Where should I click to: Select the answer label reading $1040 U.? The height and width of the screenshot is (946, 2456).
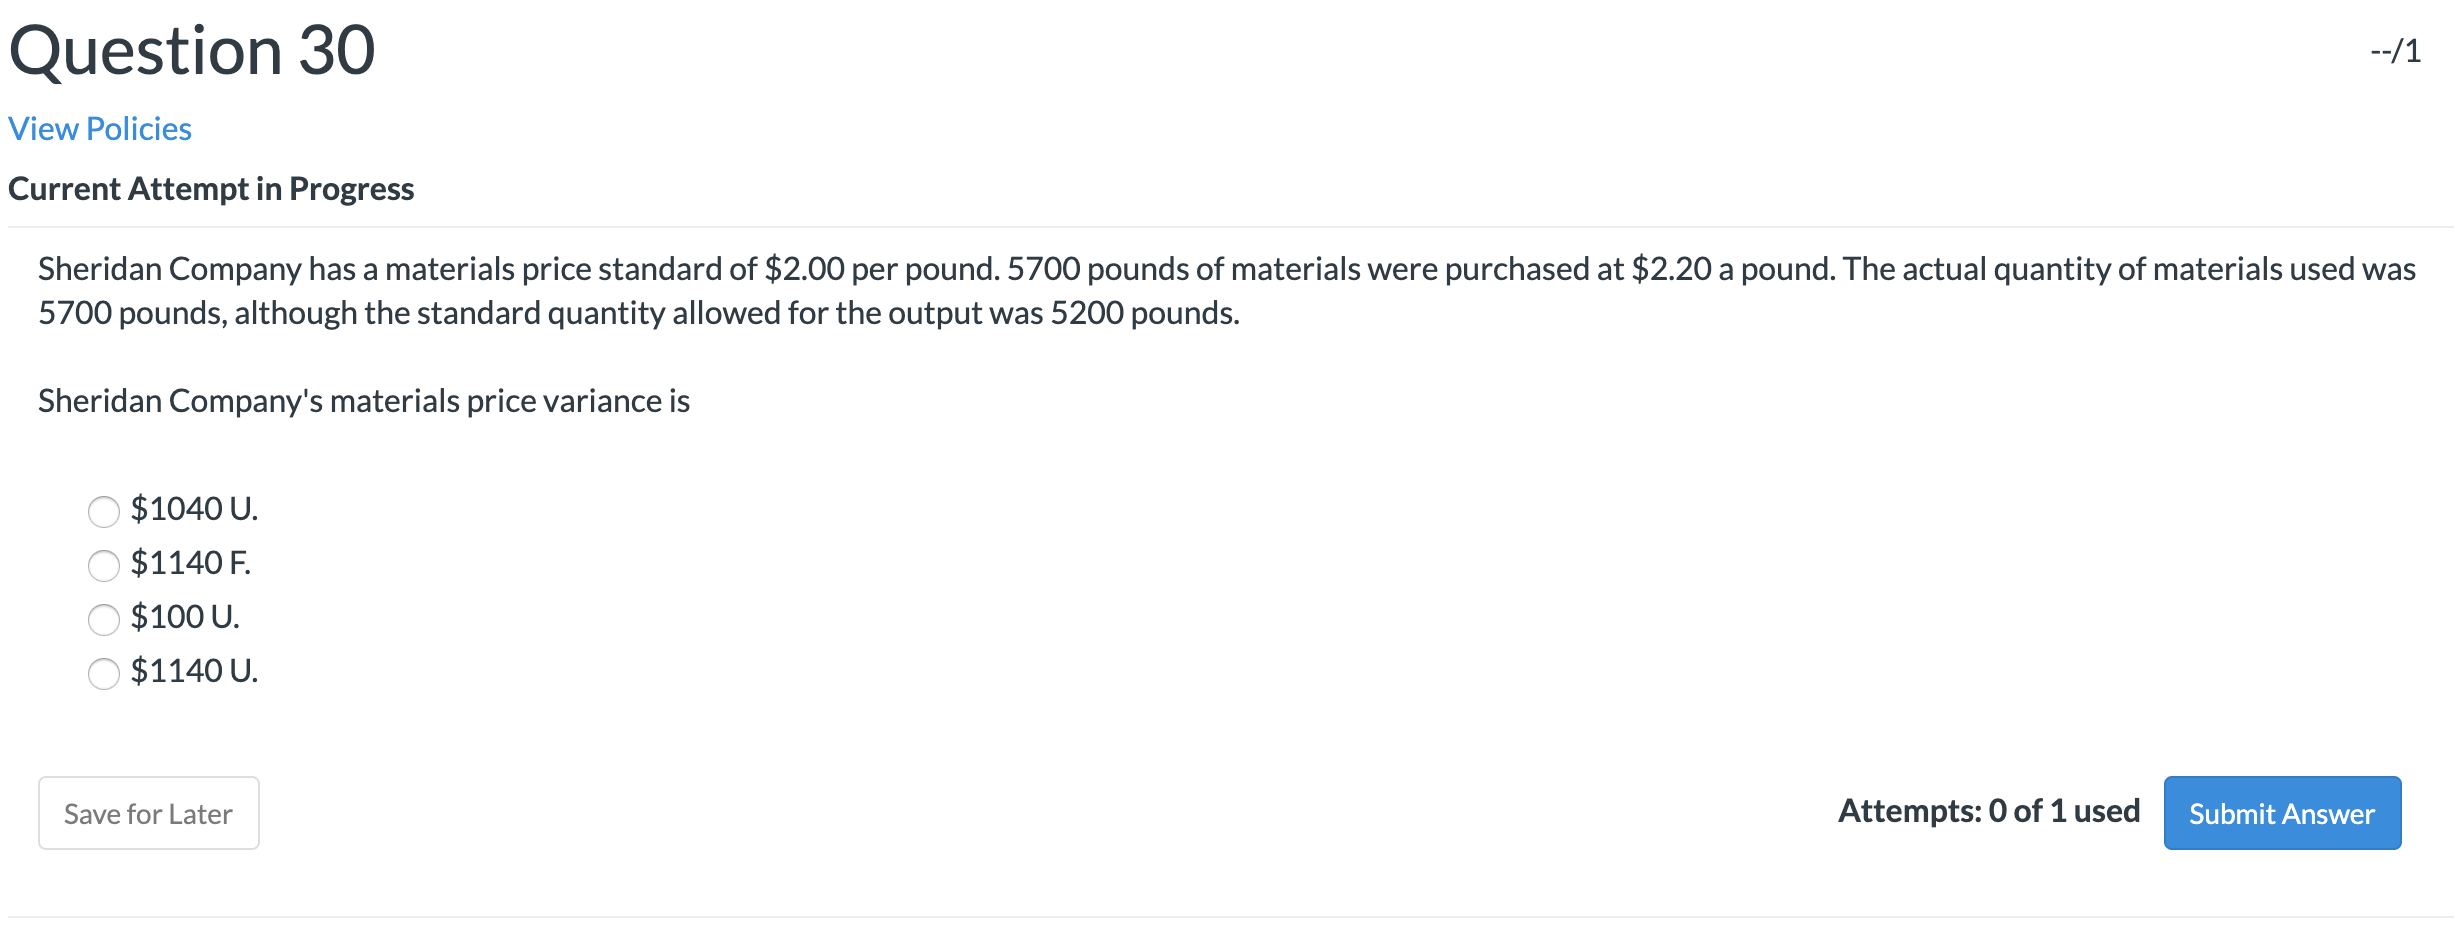click(x=193, y=509)
